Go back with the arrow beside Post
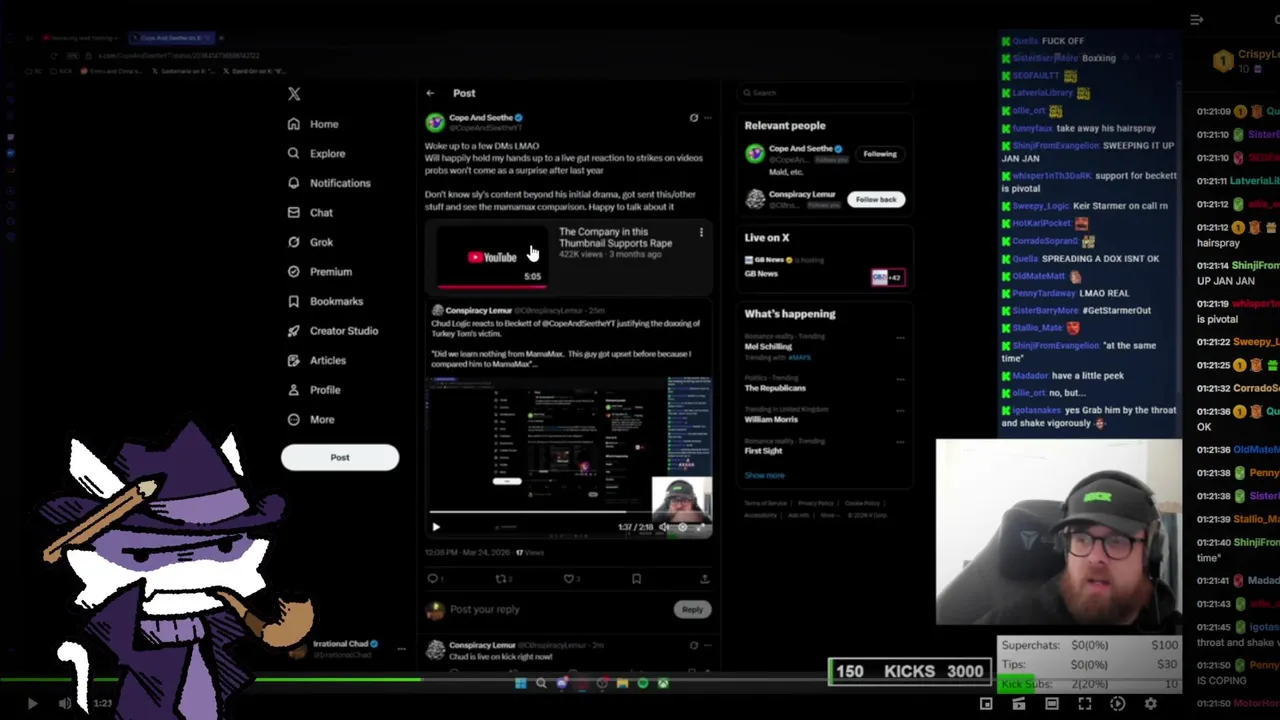 (430, 93)
